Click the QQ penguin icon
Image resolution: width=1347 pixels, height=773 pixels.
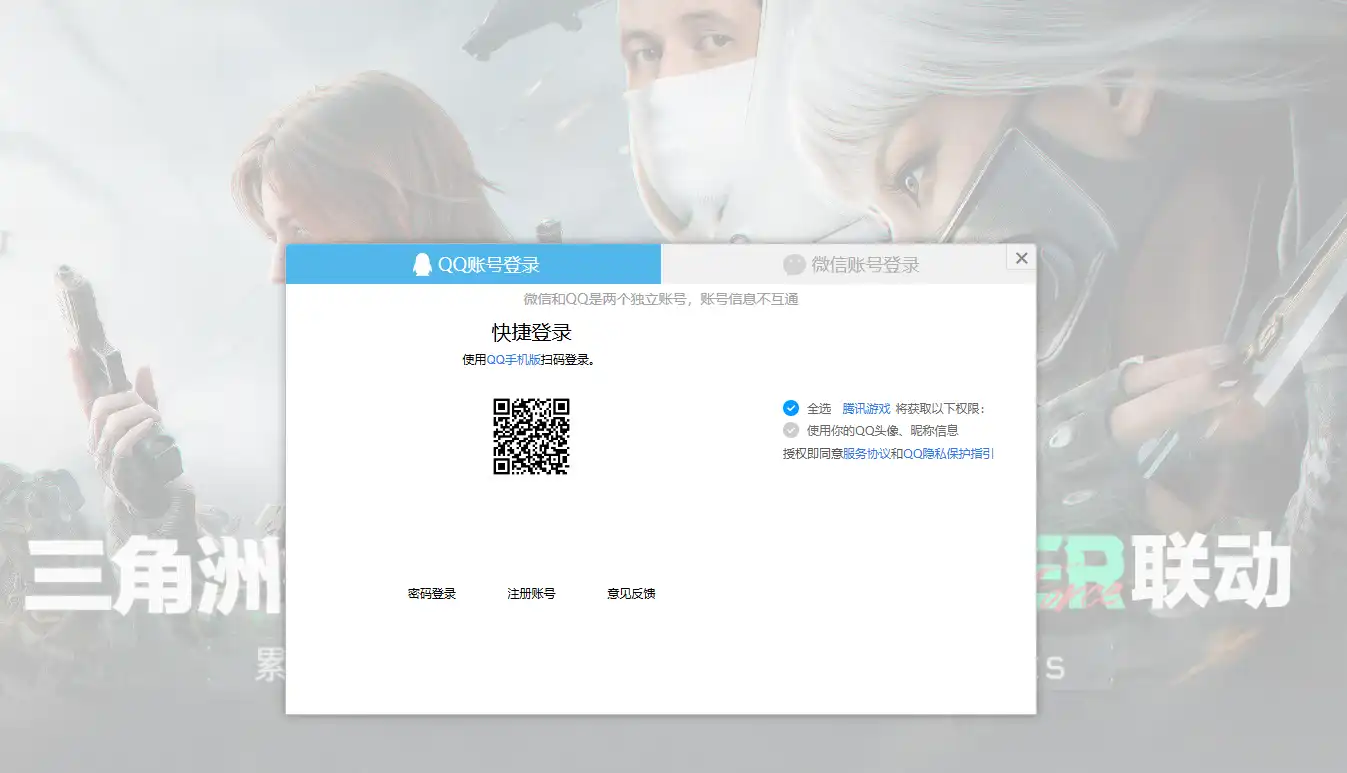click(x=422, y=264)
